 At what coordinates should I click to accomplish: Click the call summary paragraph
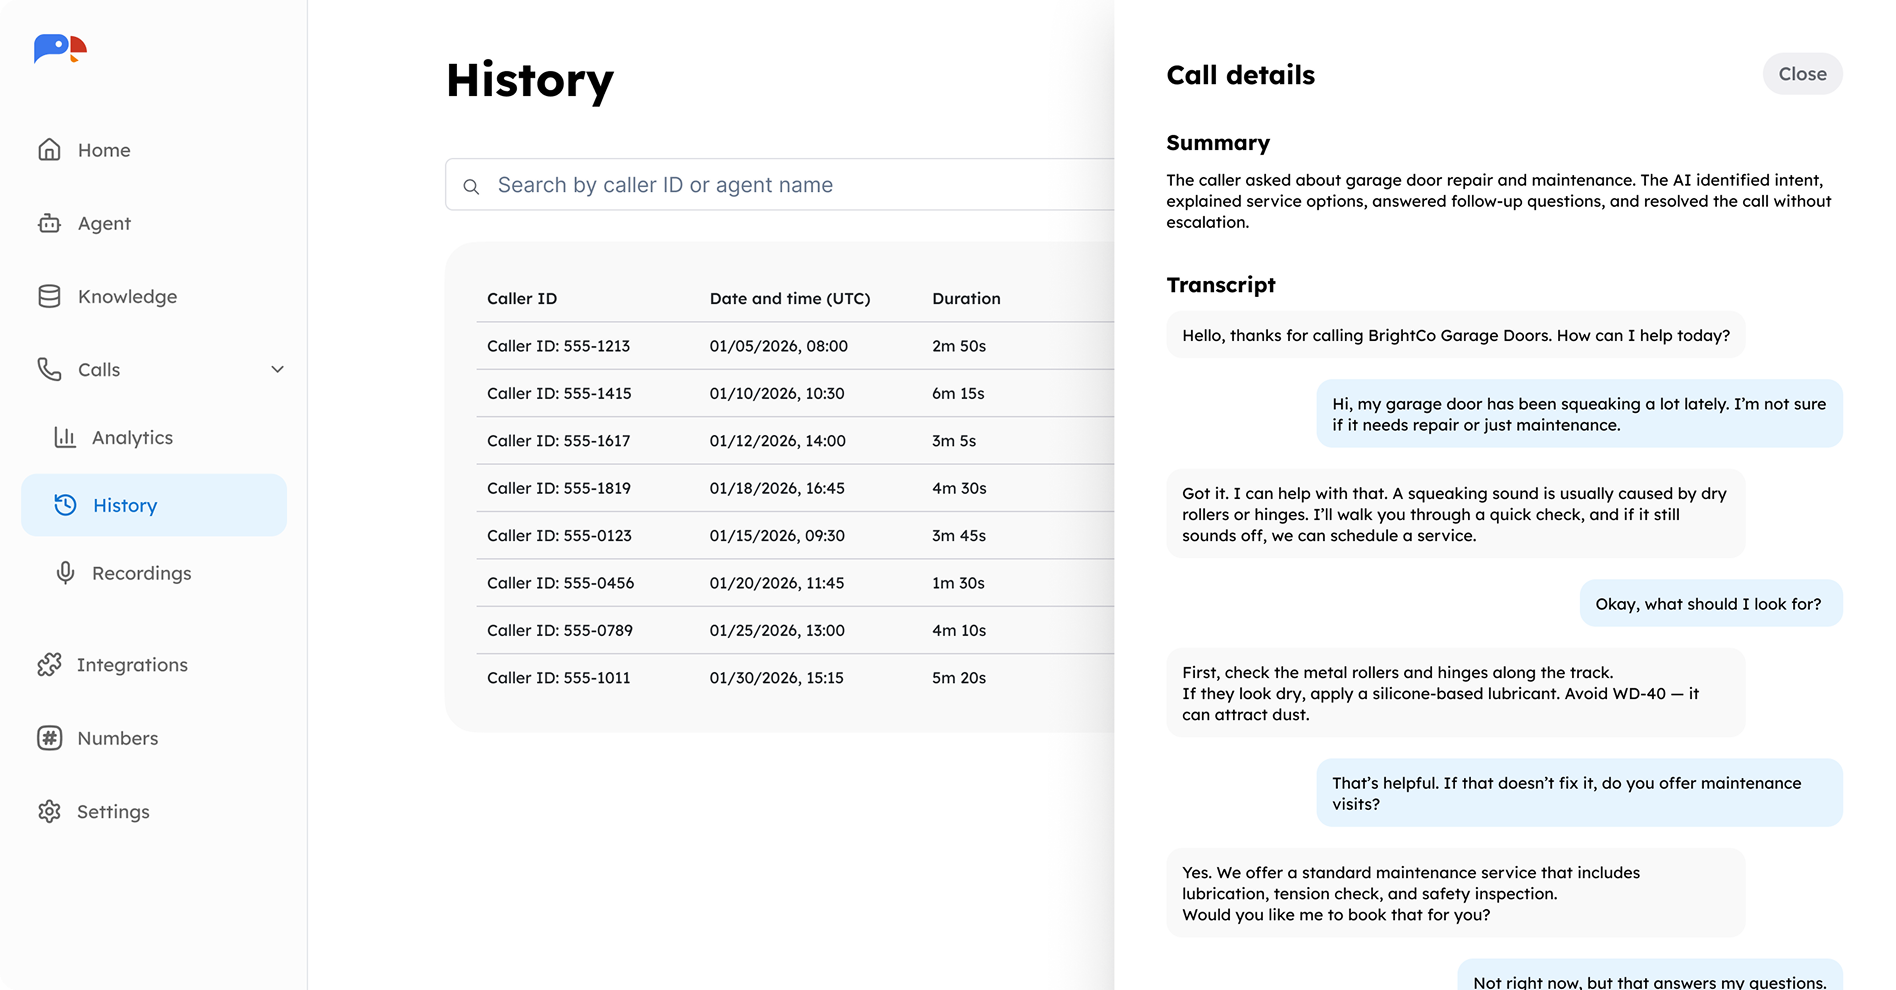tap(1499, 201)
